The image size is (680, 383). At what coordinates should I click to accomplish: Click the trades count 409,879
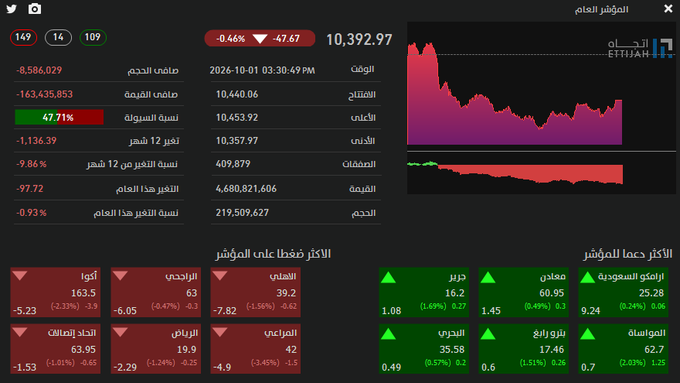pos(233,164)
